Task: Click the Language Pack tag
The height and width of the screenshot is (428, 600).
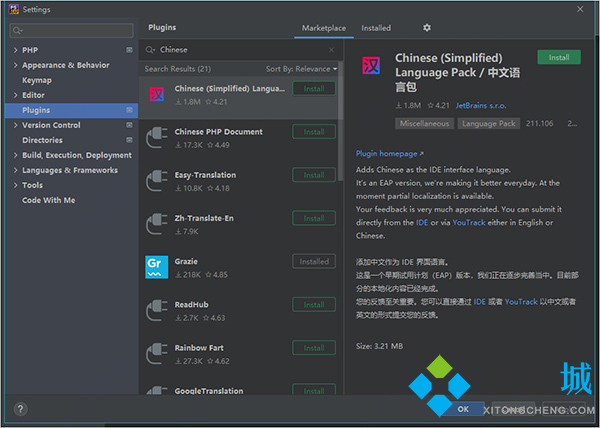Action: tap(489, 124)
